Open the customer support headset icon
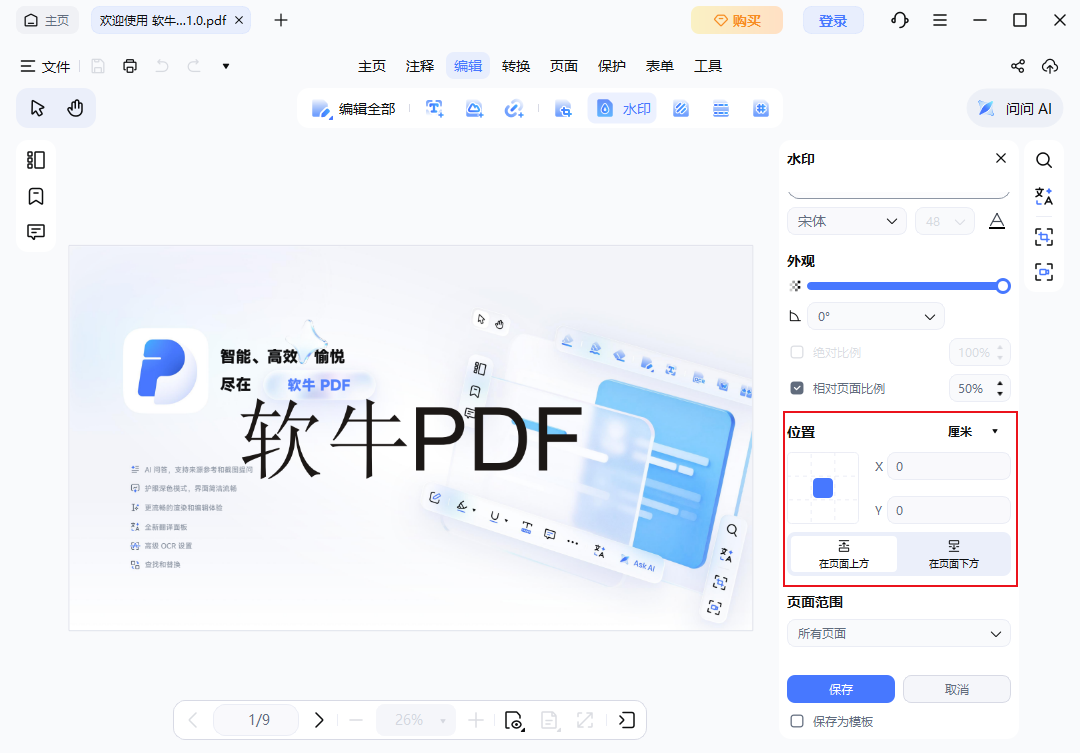Screen dimensions: 1080x753 pos(900,20)
